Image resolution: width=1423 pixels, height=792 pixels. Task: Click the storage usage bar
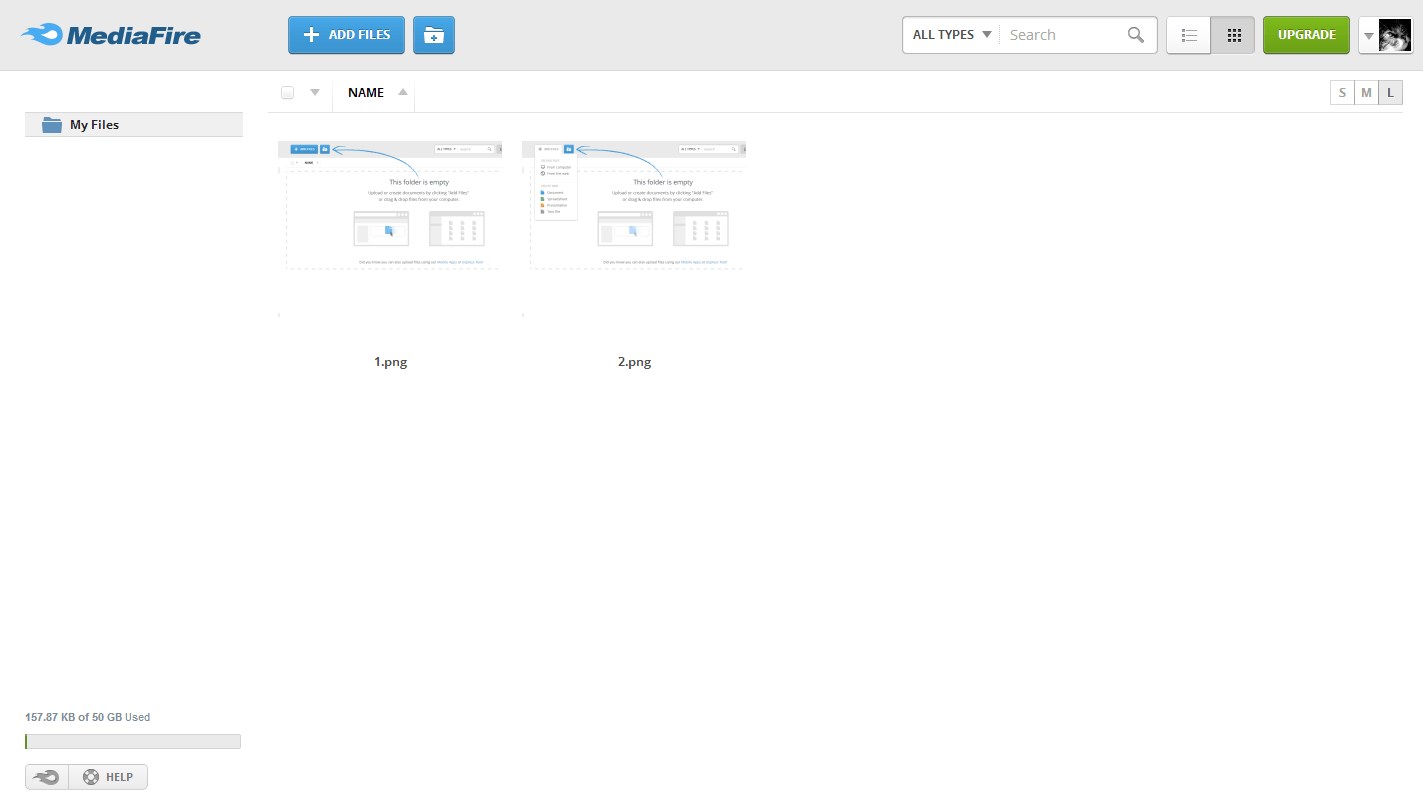133,741
